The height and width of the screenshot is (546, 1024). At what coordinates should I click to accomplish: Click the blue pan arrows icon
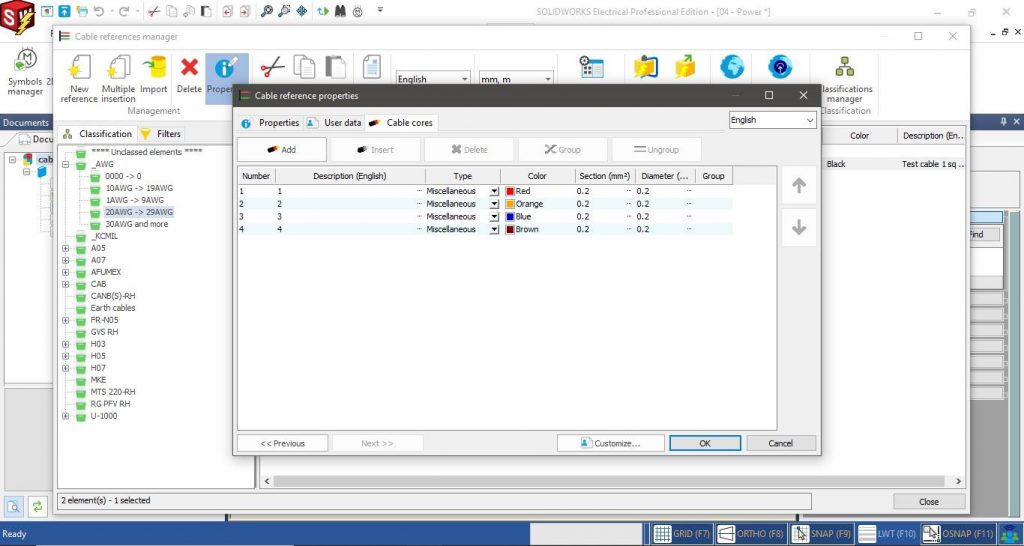click(x=302, y=11)
